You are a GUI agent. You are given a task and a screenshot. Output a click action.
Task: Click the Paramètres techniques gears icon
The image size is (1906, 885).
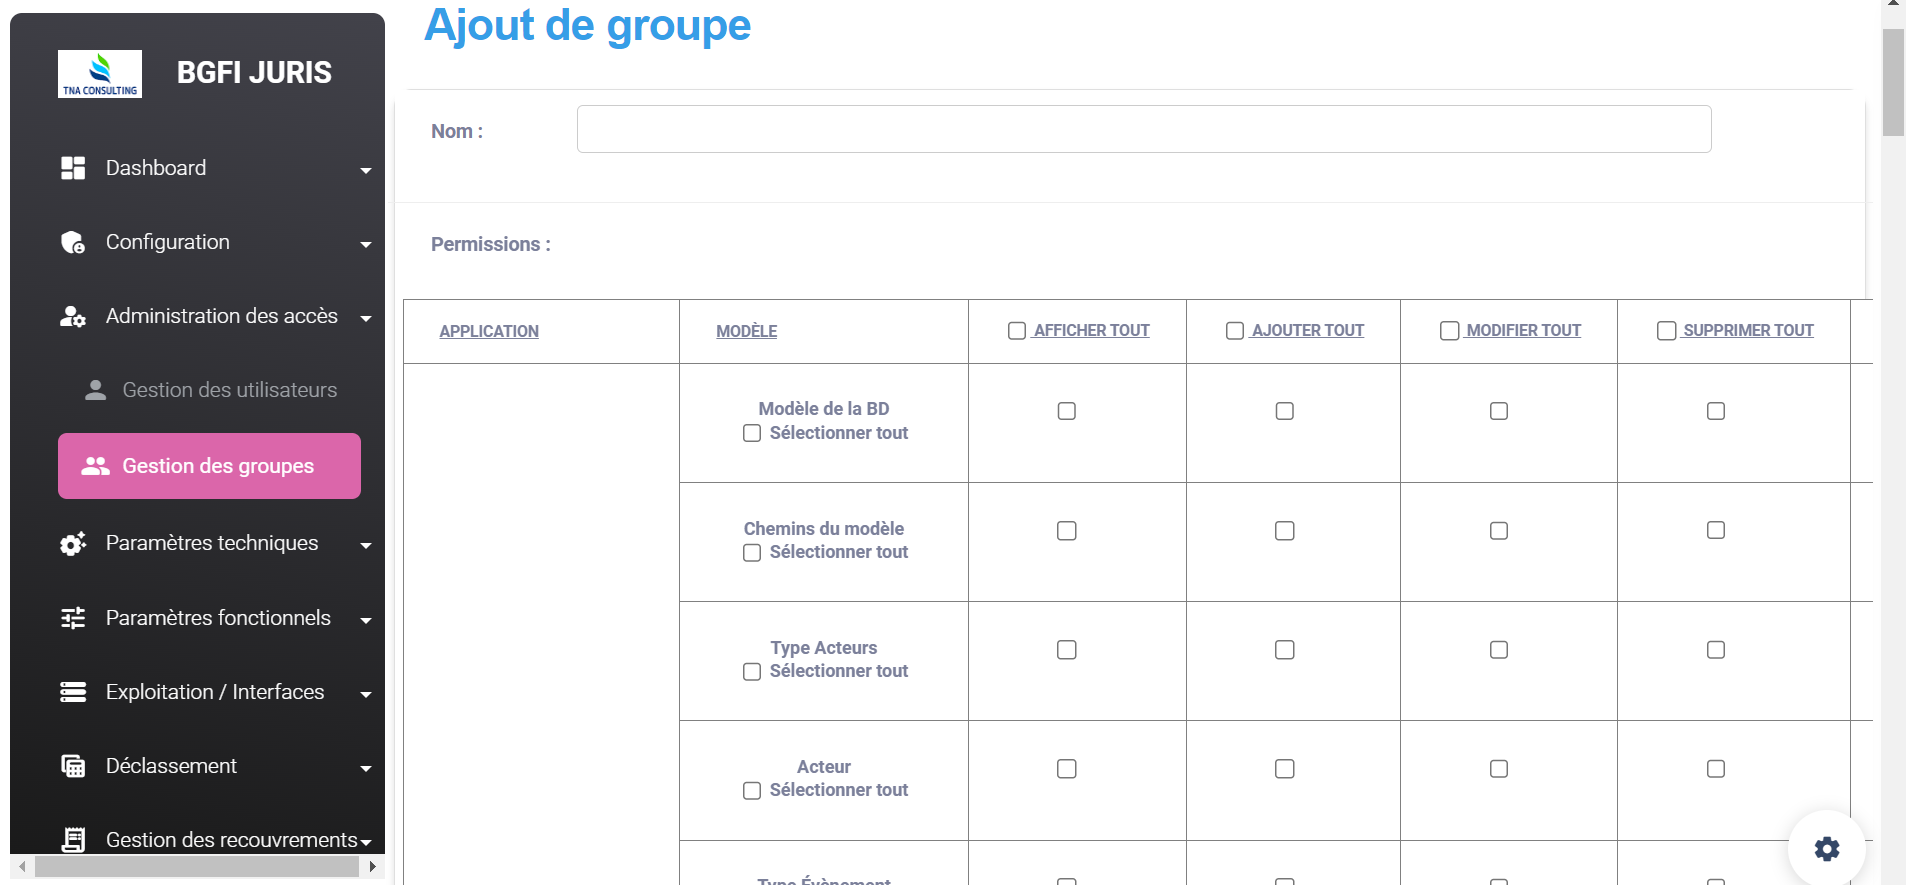(73, 543)
